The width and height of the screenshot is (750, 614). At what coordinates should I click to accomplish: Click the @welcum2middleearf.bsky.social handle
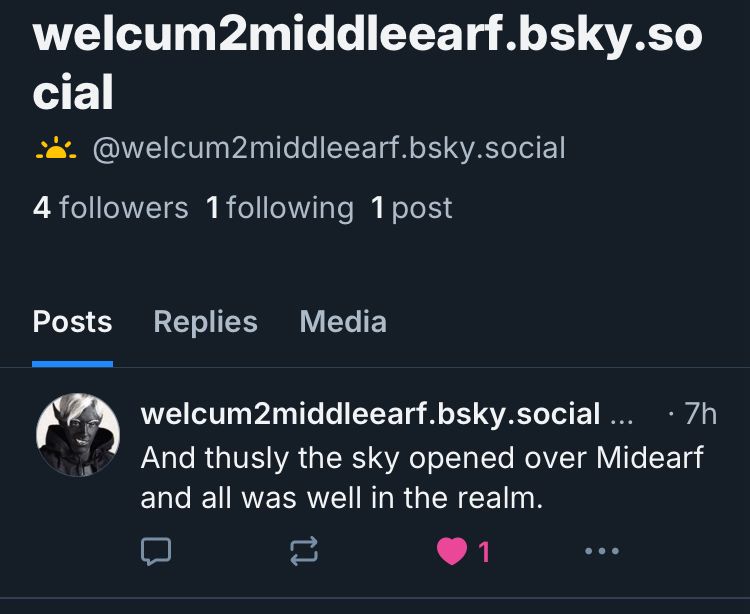click(329, 148)
